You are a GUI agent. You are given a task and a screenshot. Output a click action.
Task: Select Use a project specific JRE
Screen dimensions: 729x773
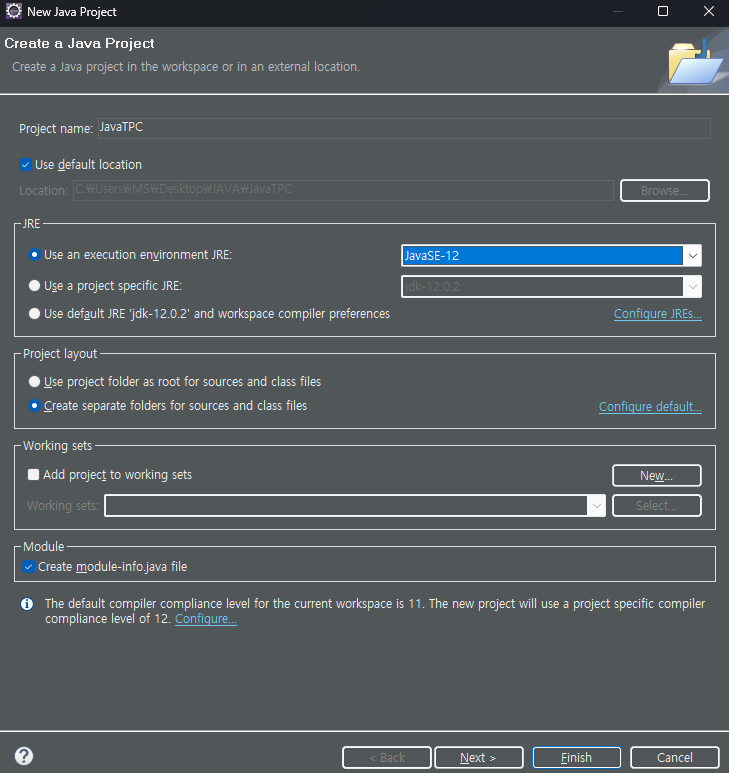tap(34, 286)
